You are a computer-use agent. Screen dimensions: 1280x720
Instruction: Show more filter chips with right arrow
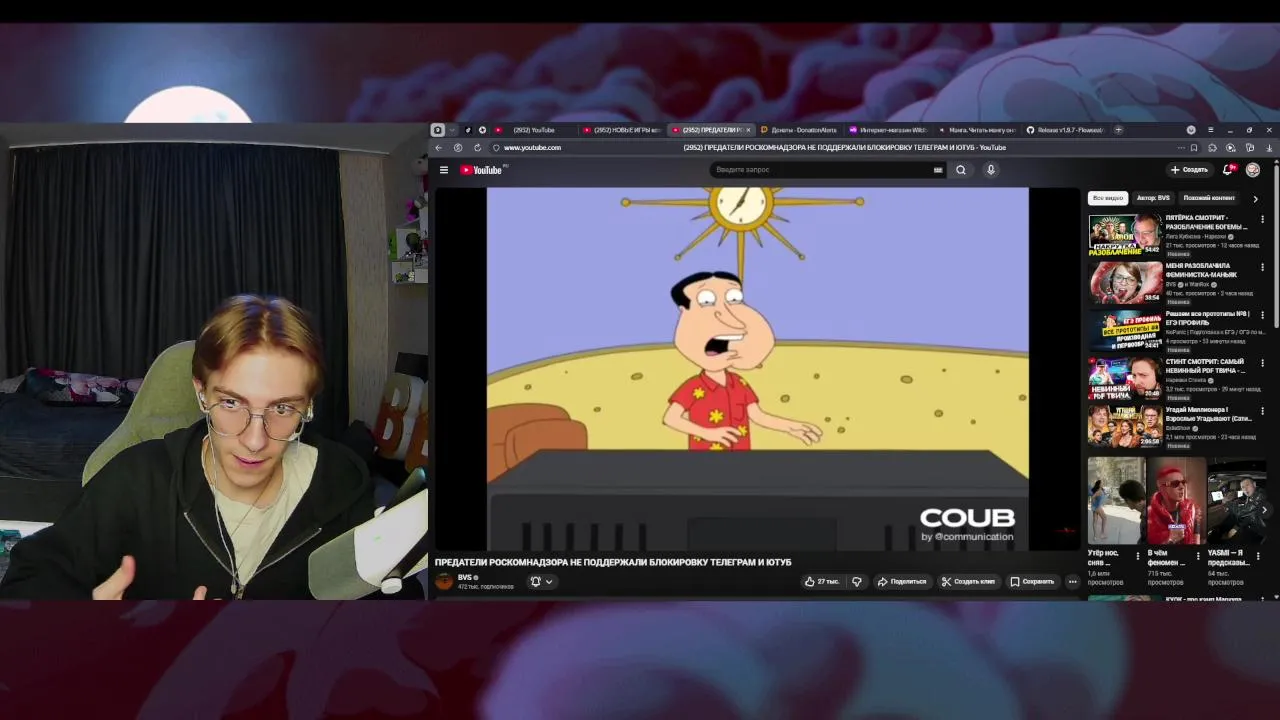tap(1255, 198)
